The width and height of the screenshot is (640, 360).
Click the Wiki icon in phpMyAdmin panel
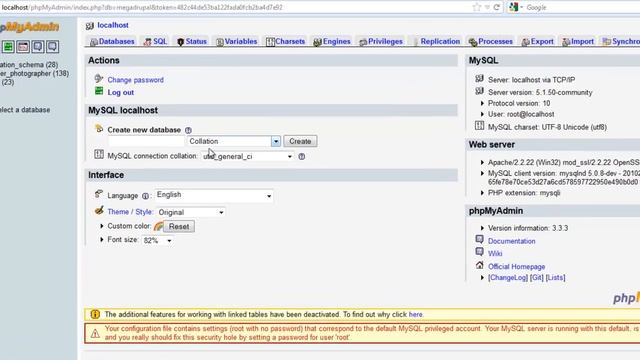click(x=480, y=252)
